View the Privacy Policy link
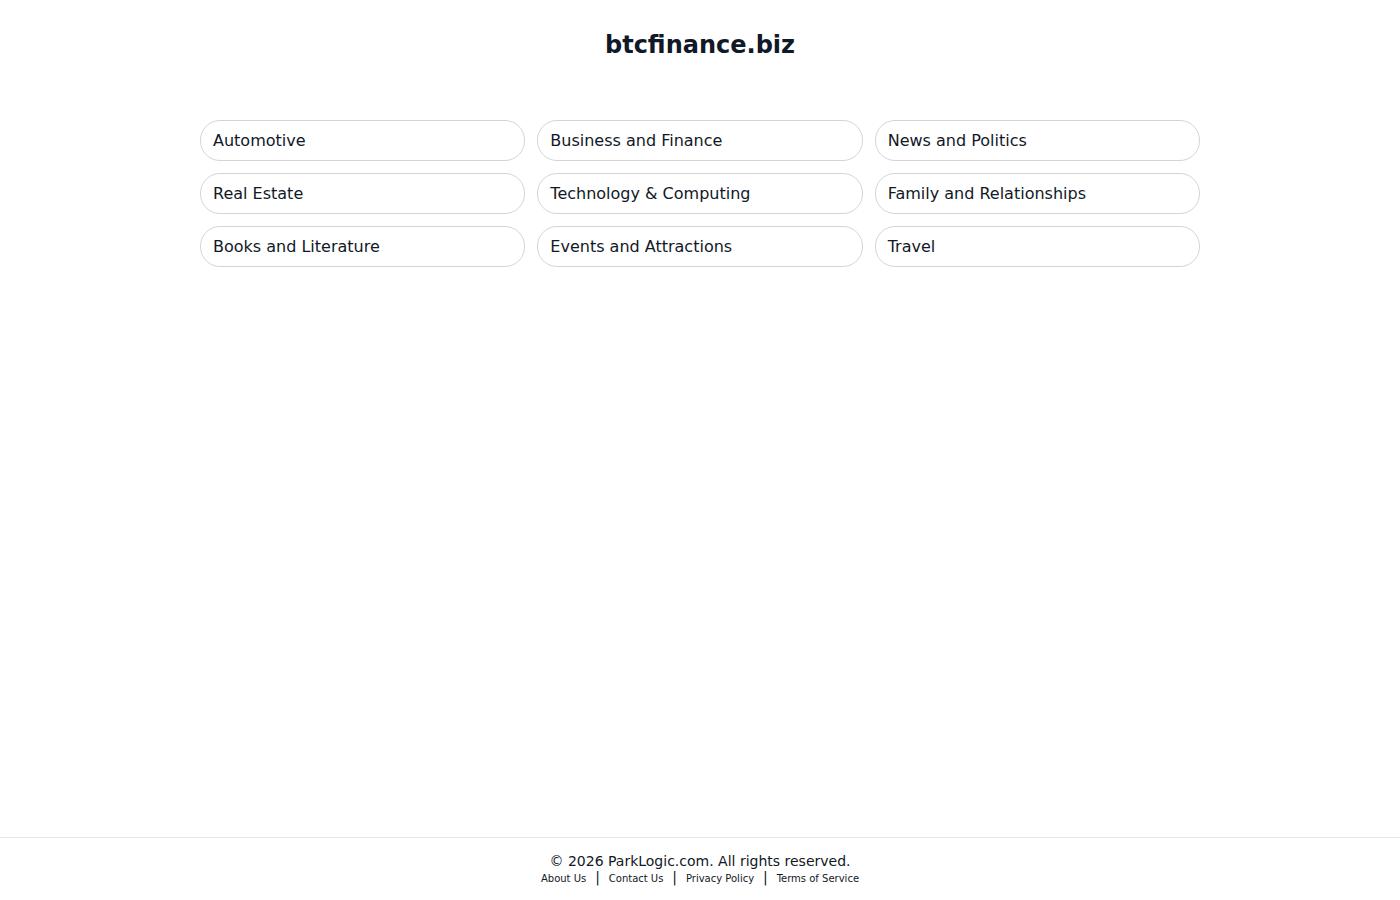 [720, 879]
